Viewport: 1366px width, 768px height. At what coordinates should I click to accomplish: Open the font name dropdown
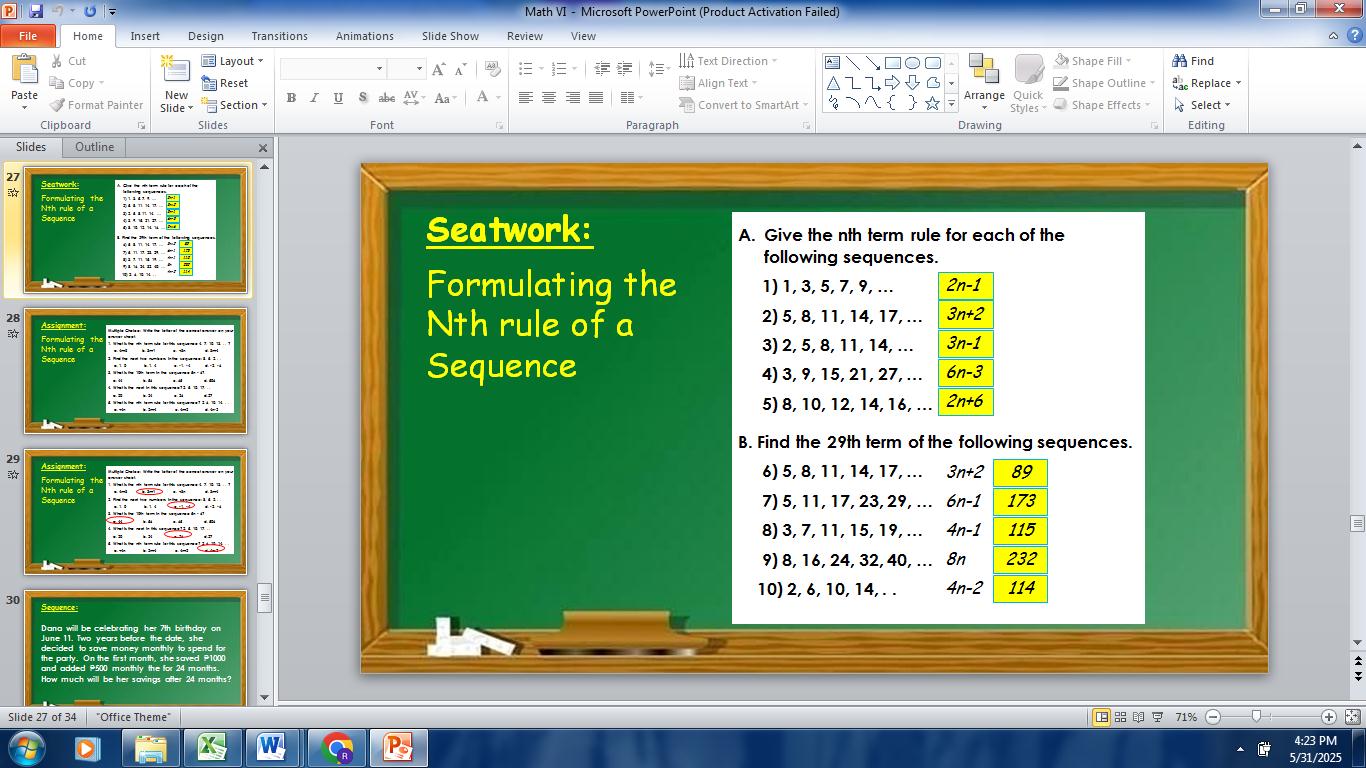379,69
